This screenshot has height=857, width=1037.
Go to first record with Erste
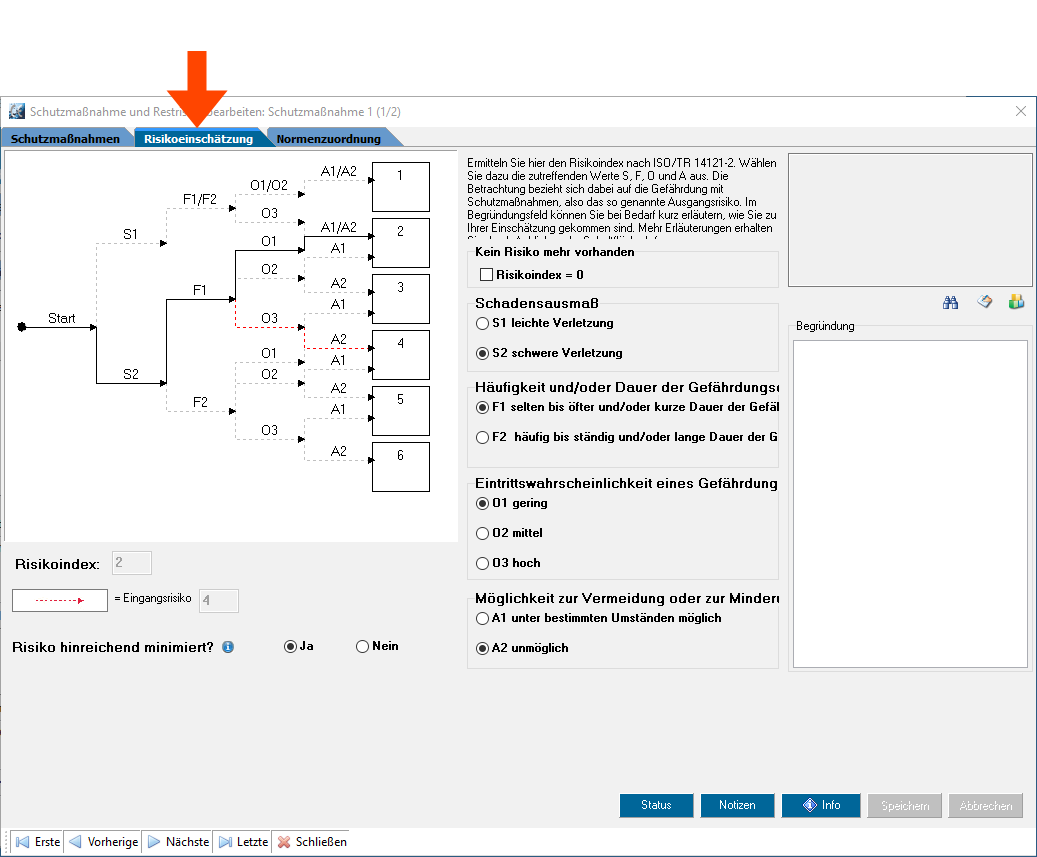pyautogui.click(x=38, y=842)
